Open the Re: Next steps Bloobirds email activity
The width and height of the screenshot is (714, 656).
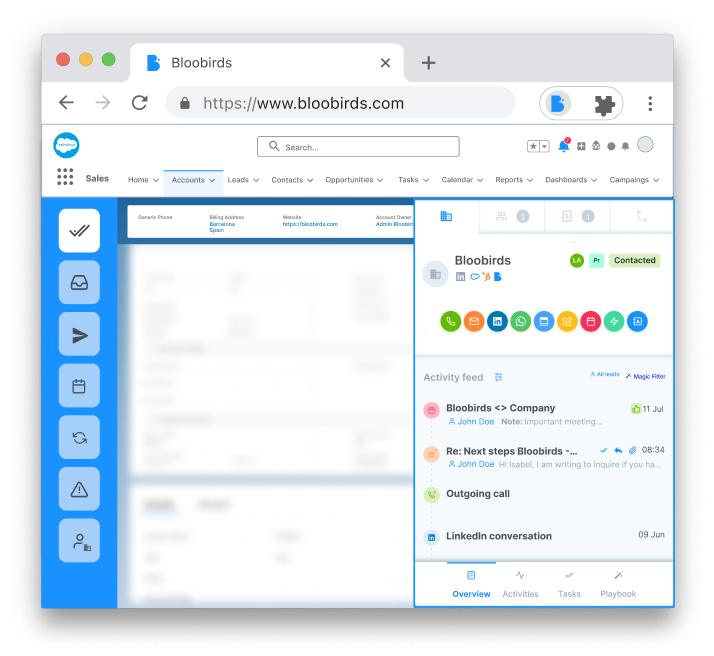pyautogui.click(x=544, y=457)
